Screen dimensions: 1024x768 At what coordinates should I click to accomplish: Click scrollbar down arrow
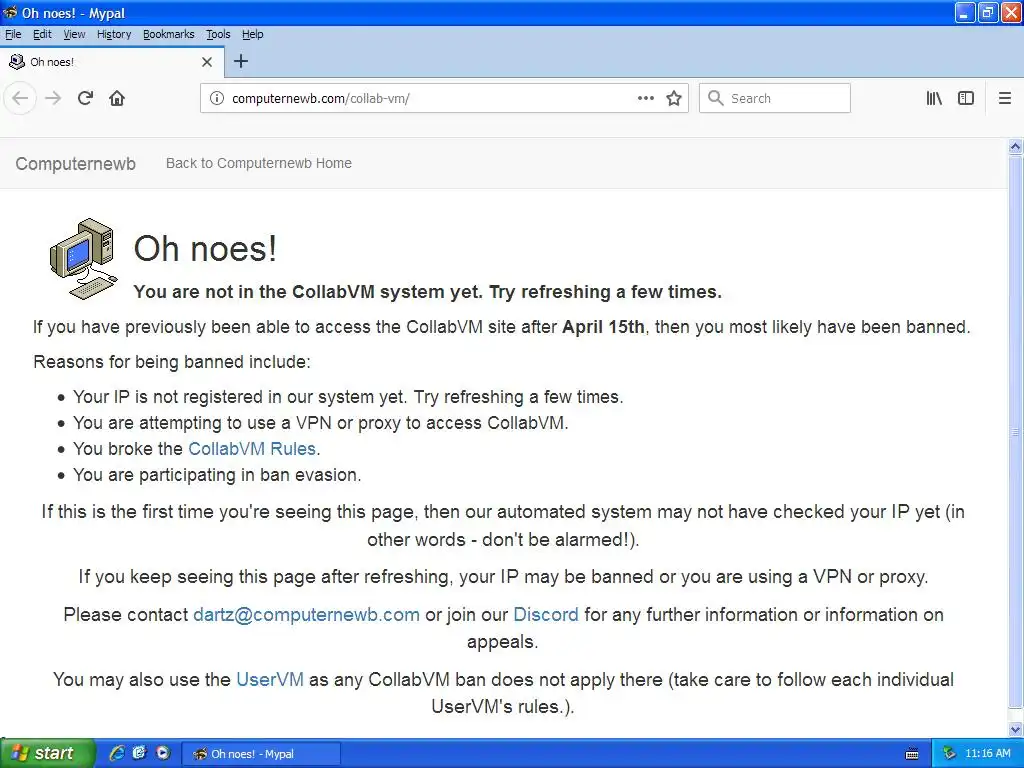coord(1015,729)
